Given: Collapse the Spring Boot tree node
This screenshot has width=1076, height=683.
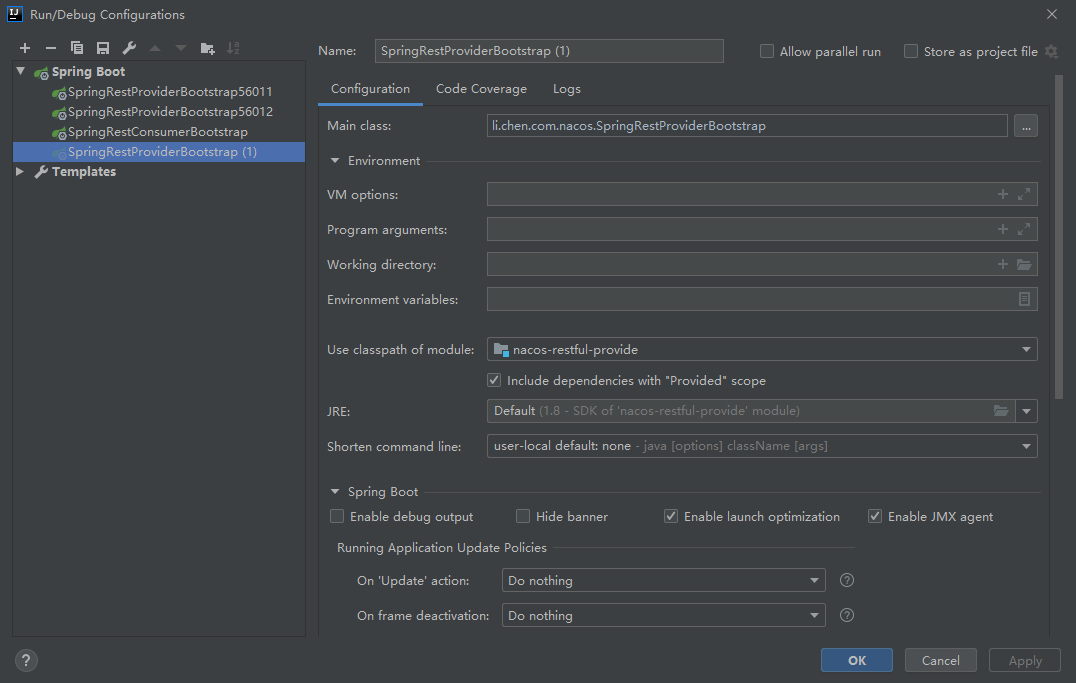Looking at the screenshot, I should (x=21, y=71).
